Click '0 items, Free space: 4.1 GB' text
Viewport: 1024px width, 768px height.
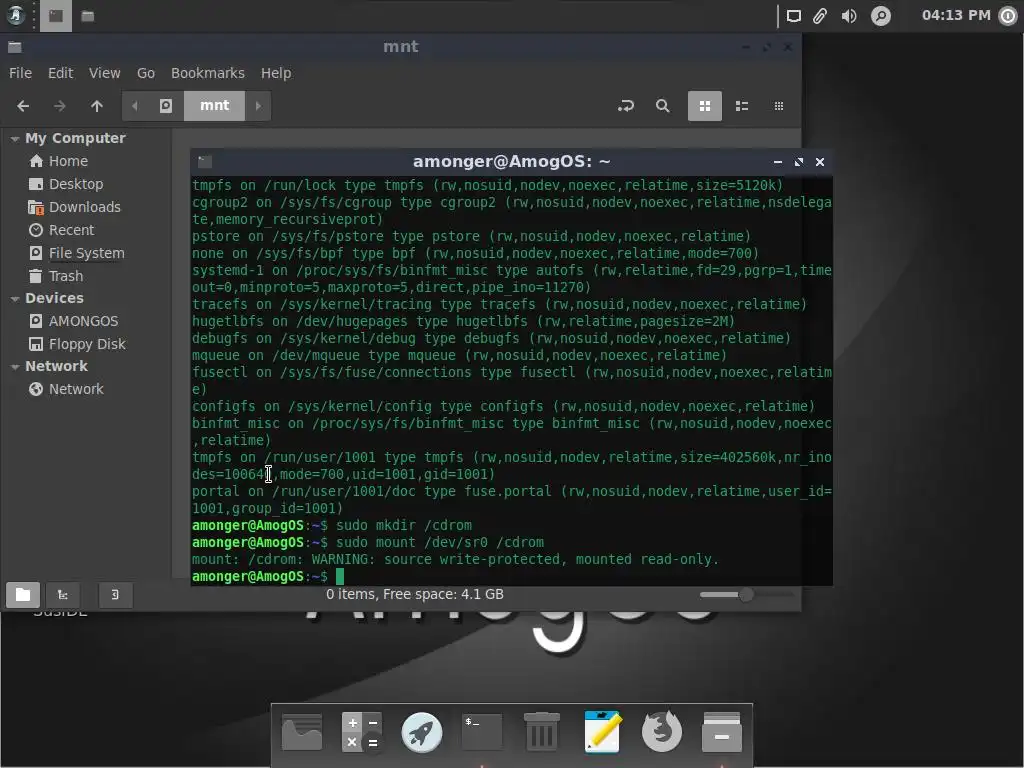415,594
